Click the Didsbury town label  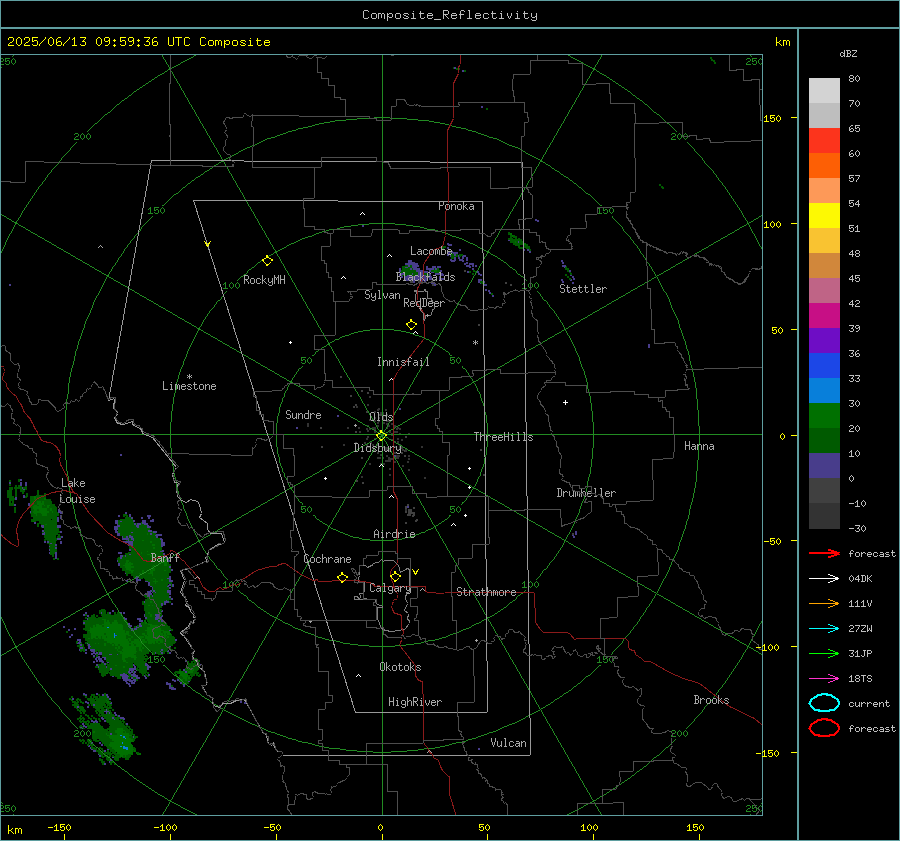[377, 448]
